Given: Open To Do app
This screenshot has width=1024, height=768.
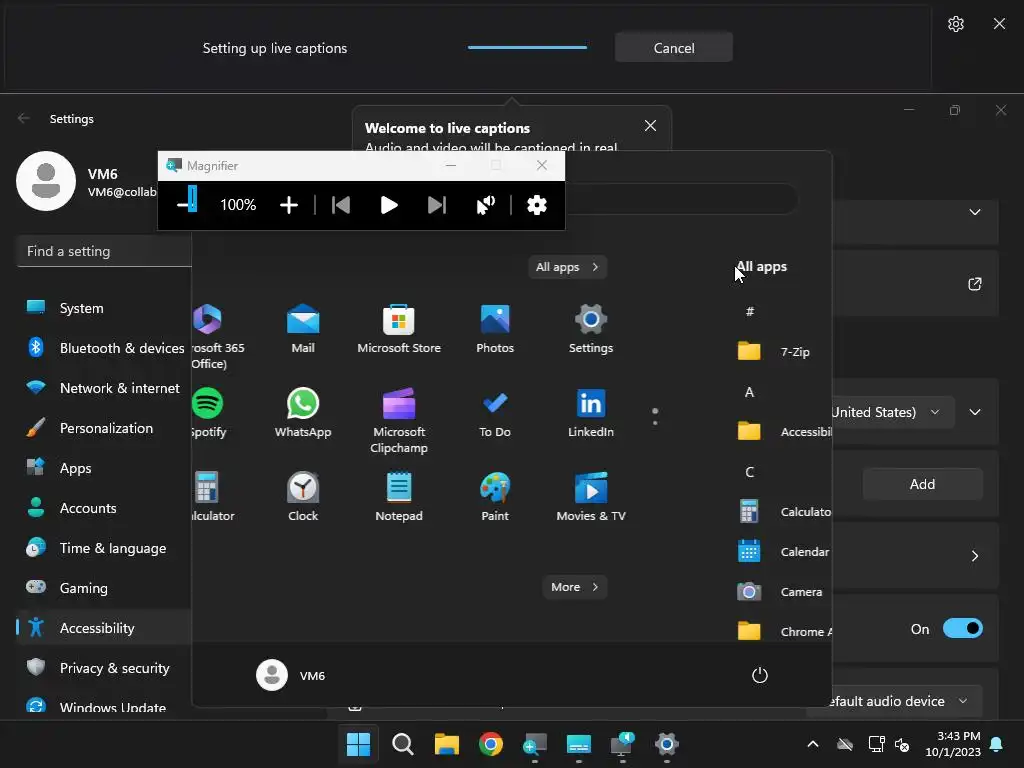Looking at the screenshot, I should click(x=495, y=413).
